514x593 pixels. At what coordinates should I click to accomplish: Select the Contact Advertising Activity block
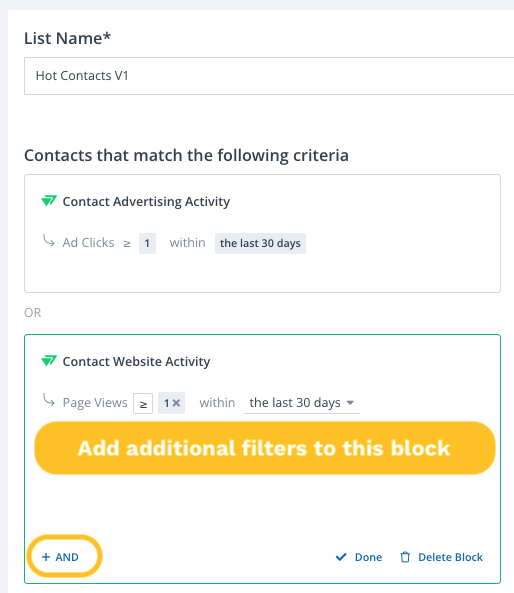coord(262,233)
